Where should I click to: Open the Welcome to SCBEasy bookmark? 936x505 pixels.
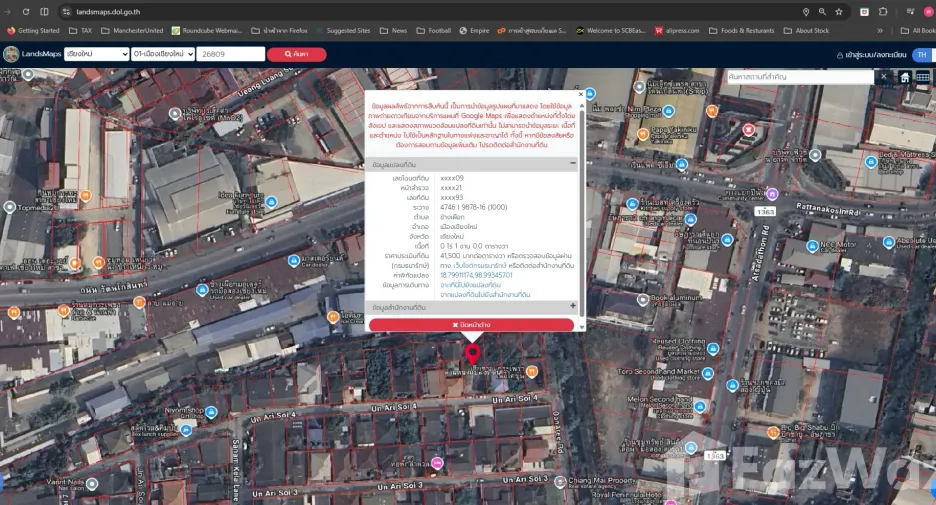(x=611, y=30)
